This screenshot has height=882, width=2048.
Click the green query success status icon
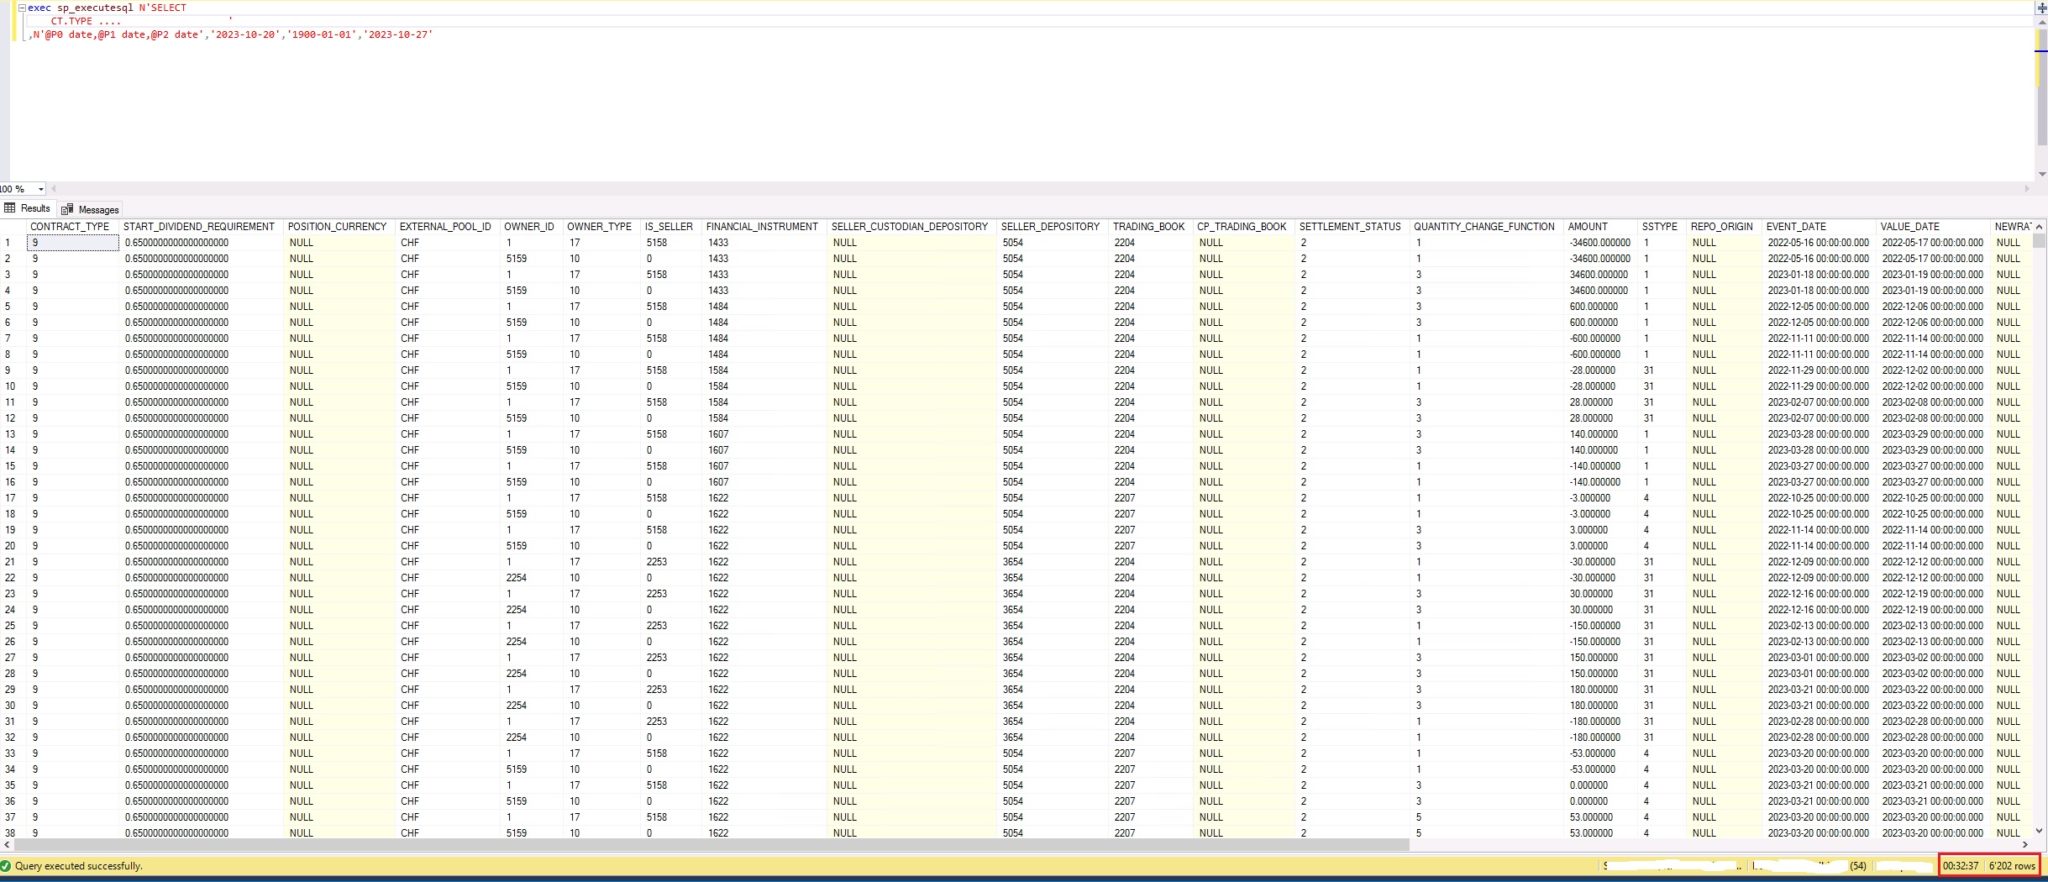pyautogui.click(x=6, y=866)
